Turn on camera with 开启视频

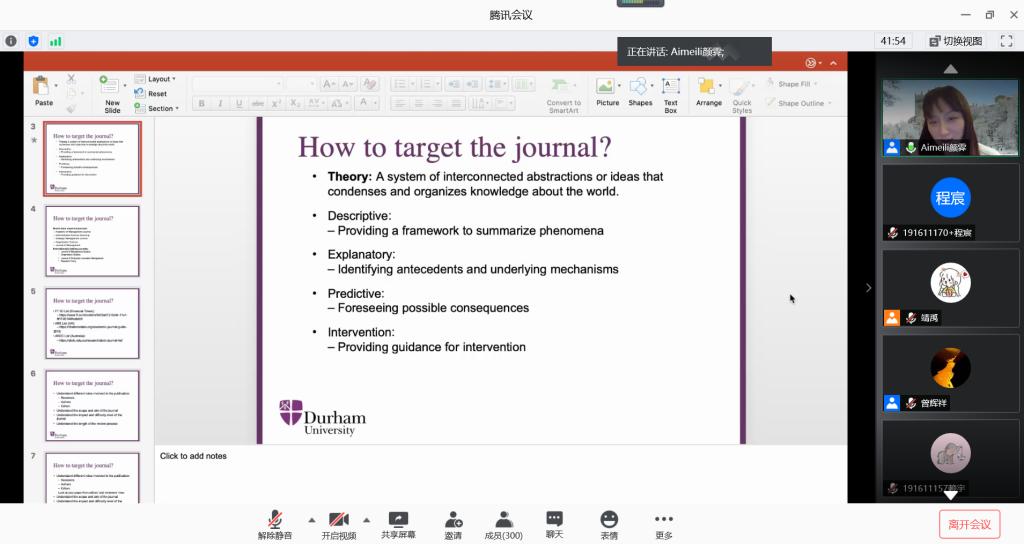(x=338, y=519)
